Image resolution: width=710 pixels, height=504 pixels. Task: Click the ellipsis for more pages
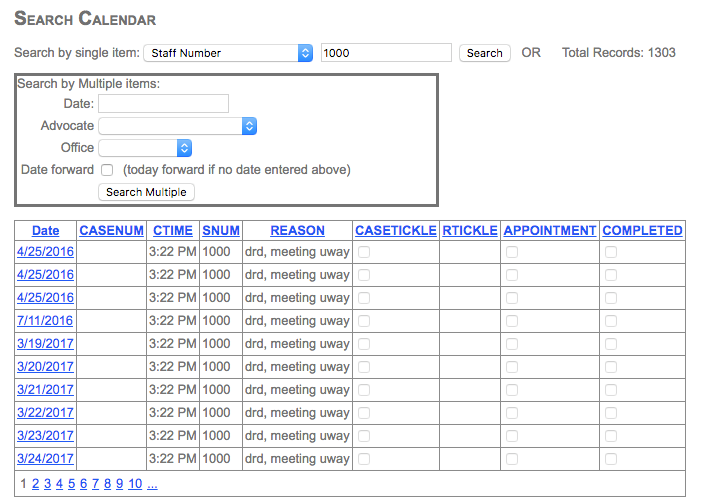tap(152, 484)
